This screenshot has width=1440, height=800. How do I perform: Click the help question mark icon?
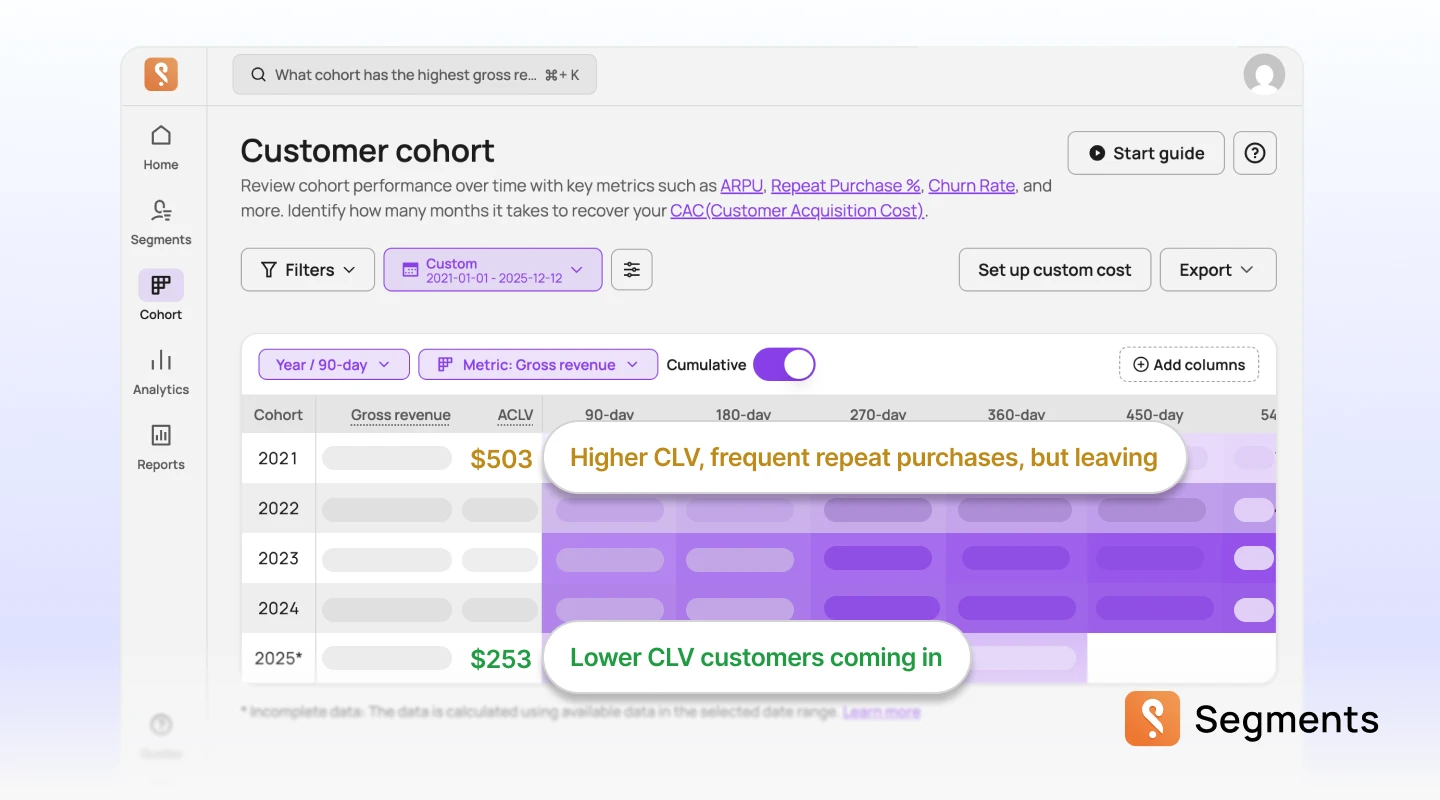pyautogui.click(x=1254, y=152)
